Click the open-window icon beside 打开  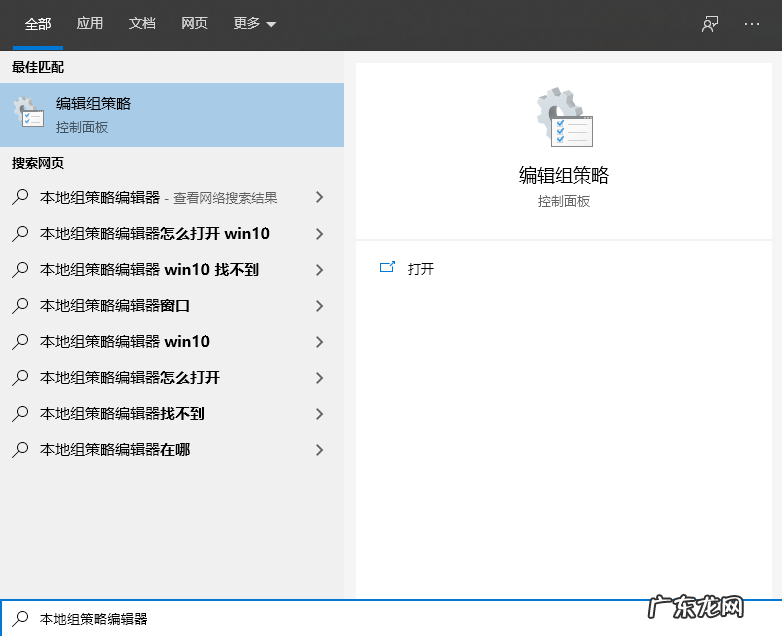coord(387,268)
